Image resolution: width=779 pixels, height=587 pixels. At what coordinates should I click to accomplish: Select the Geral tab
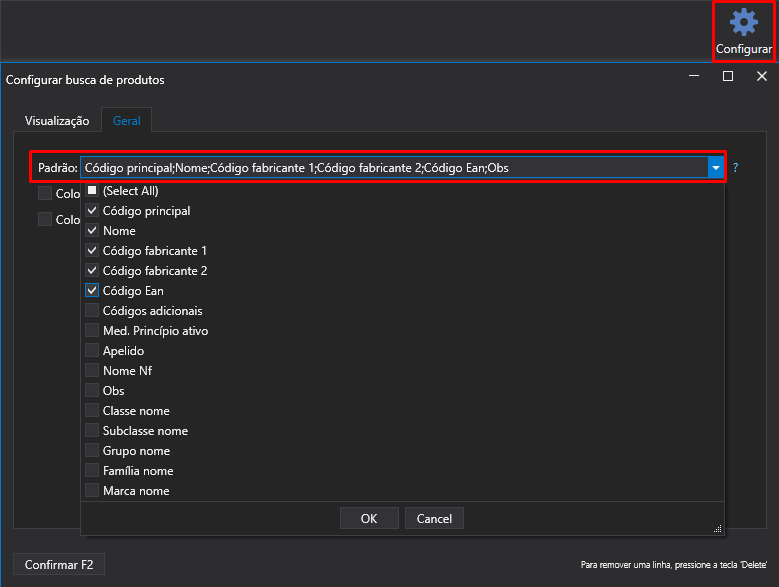127,121
